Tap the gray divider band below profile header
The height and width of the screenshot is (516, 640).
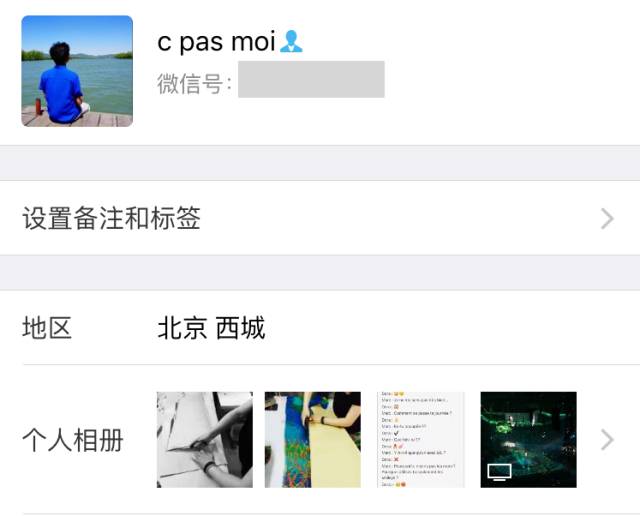[320, 163]
